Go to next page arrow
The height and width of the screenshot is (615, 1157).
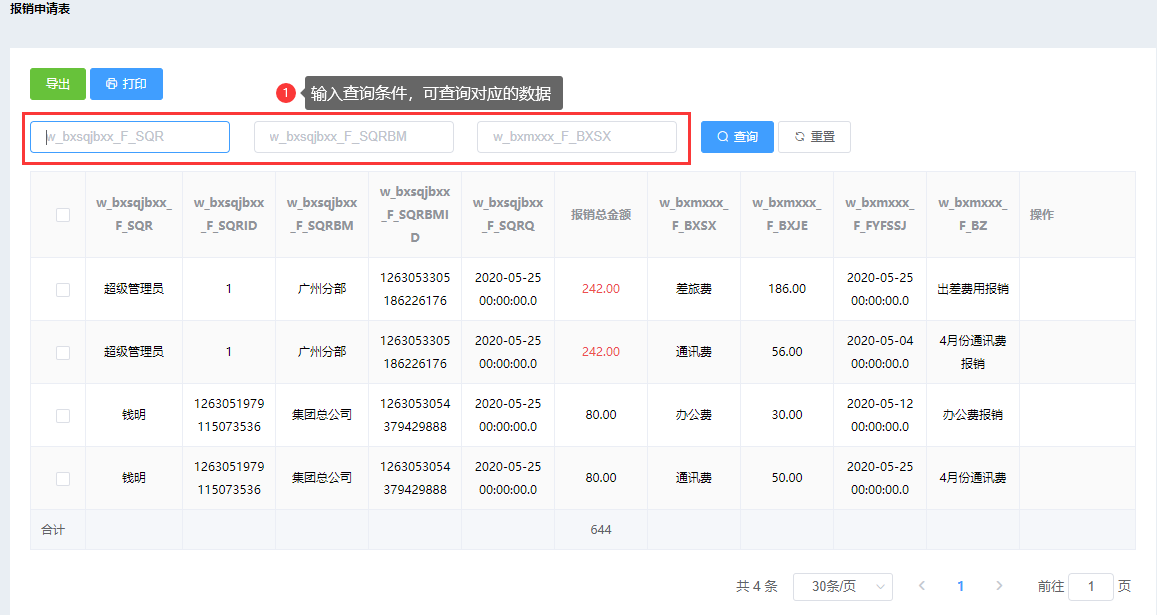(998, 586)
